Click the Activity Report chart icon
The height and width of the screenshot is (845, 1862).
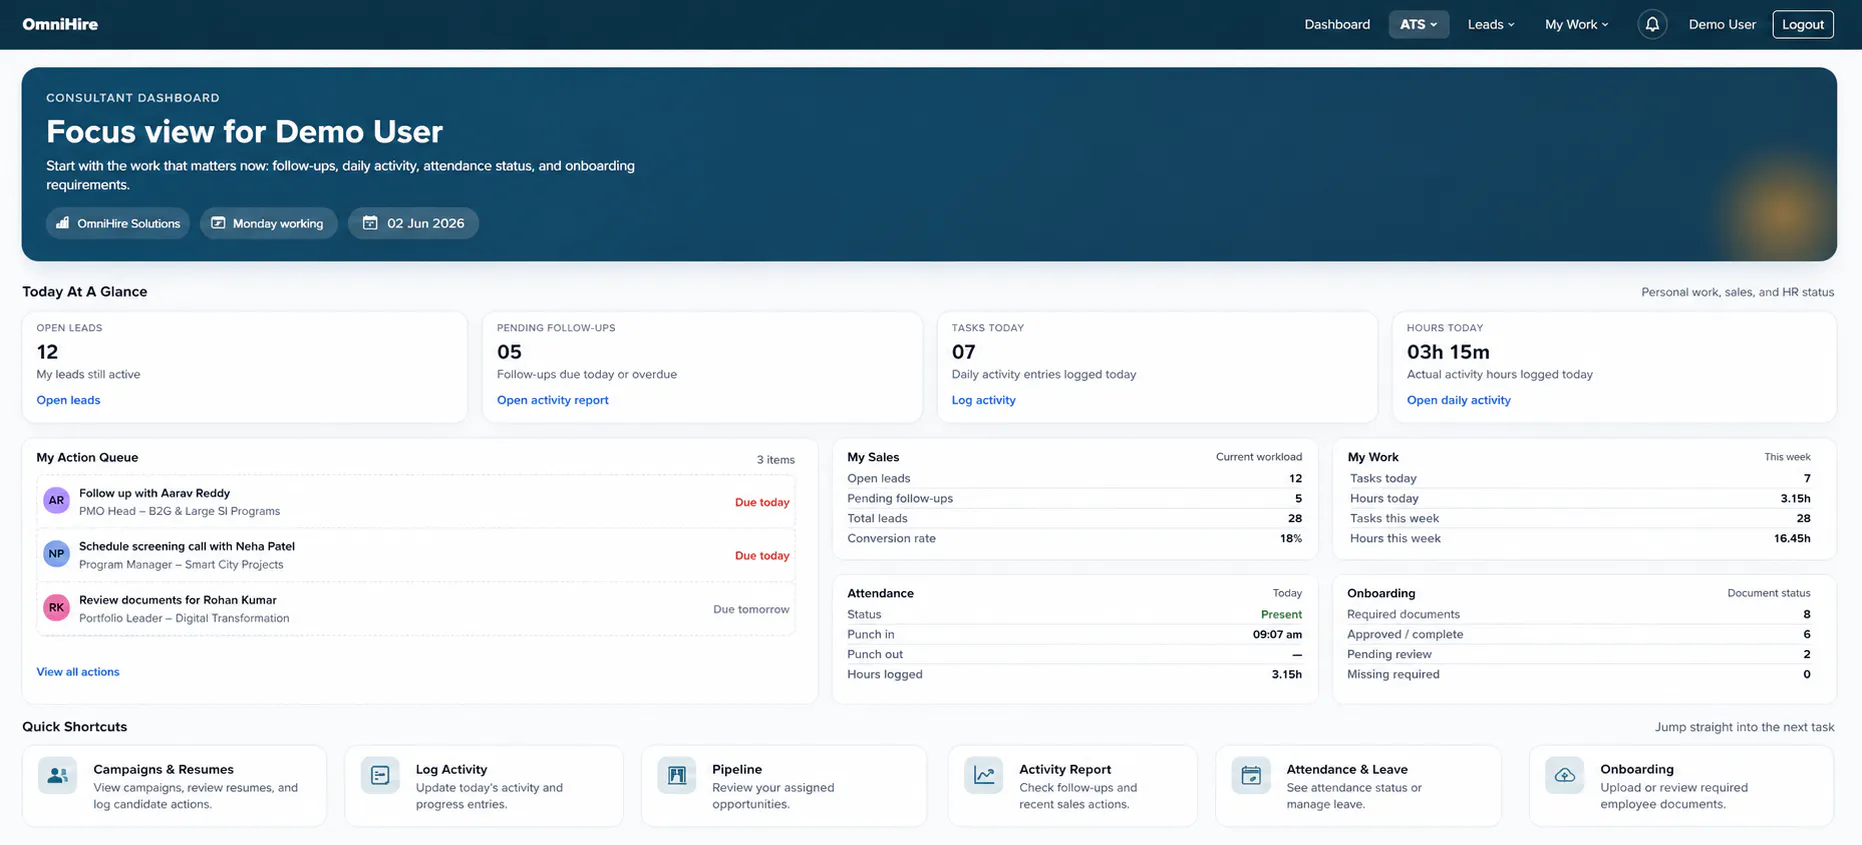pos(984,775)
